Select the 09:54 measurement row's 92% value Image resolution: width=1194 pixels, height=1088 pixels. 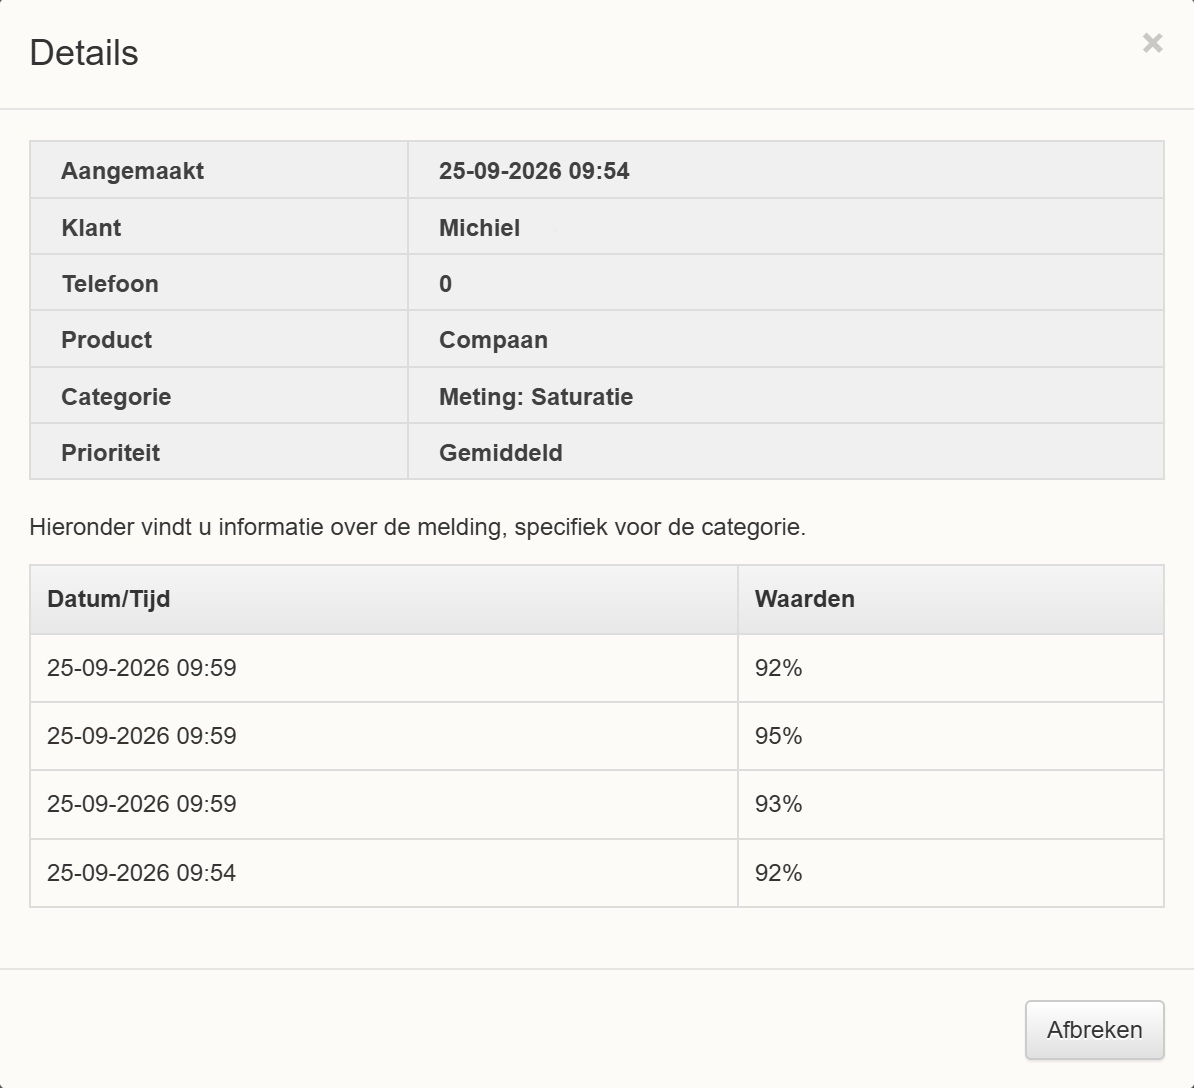point(778,873)
